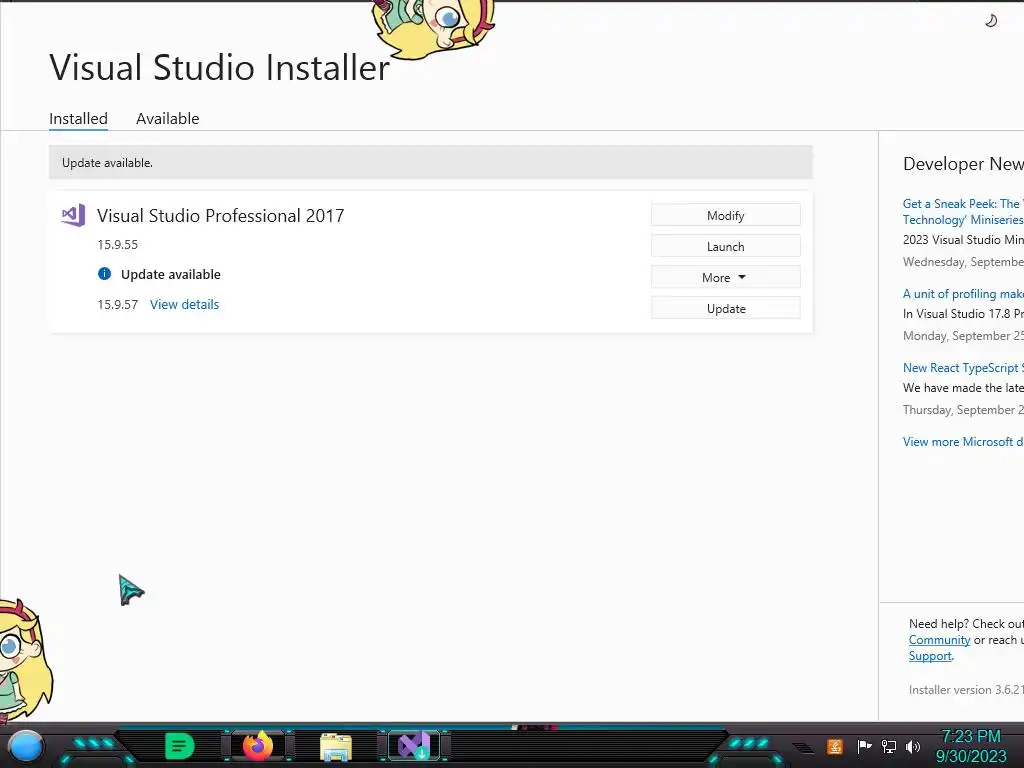Expand the More dropdown
The height and width of the screenshot is (768, 1024).
point(726,277)
